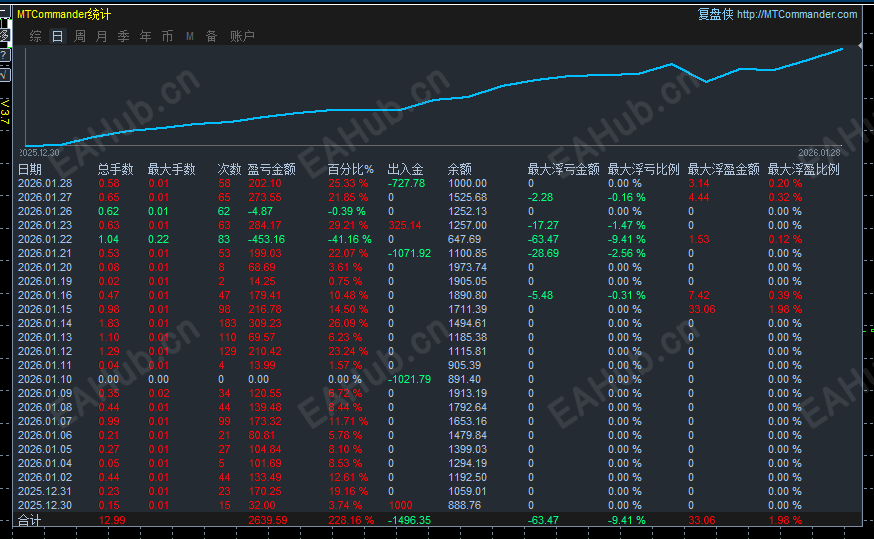Image resolution: width=874 pixels, height=539 pixels.
Task: Click the 总手数 column header
Action: pos(116,169)
